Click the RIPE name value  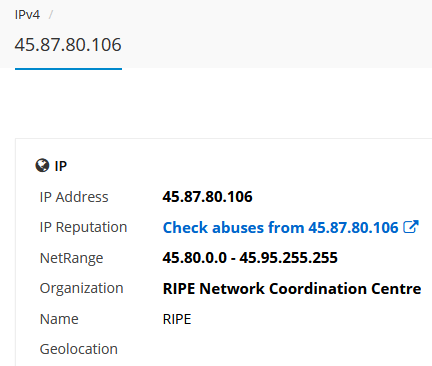pyautogui.click(x=177, y=319)
